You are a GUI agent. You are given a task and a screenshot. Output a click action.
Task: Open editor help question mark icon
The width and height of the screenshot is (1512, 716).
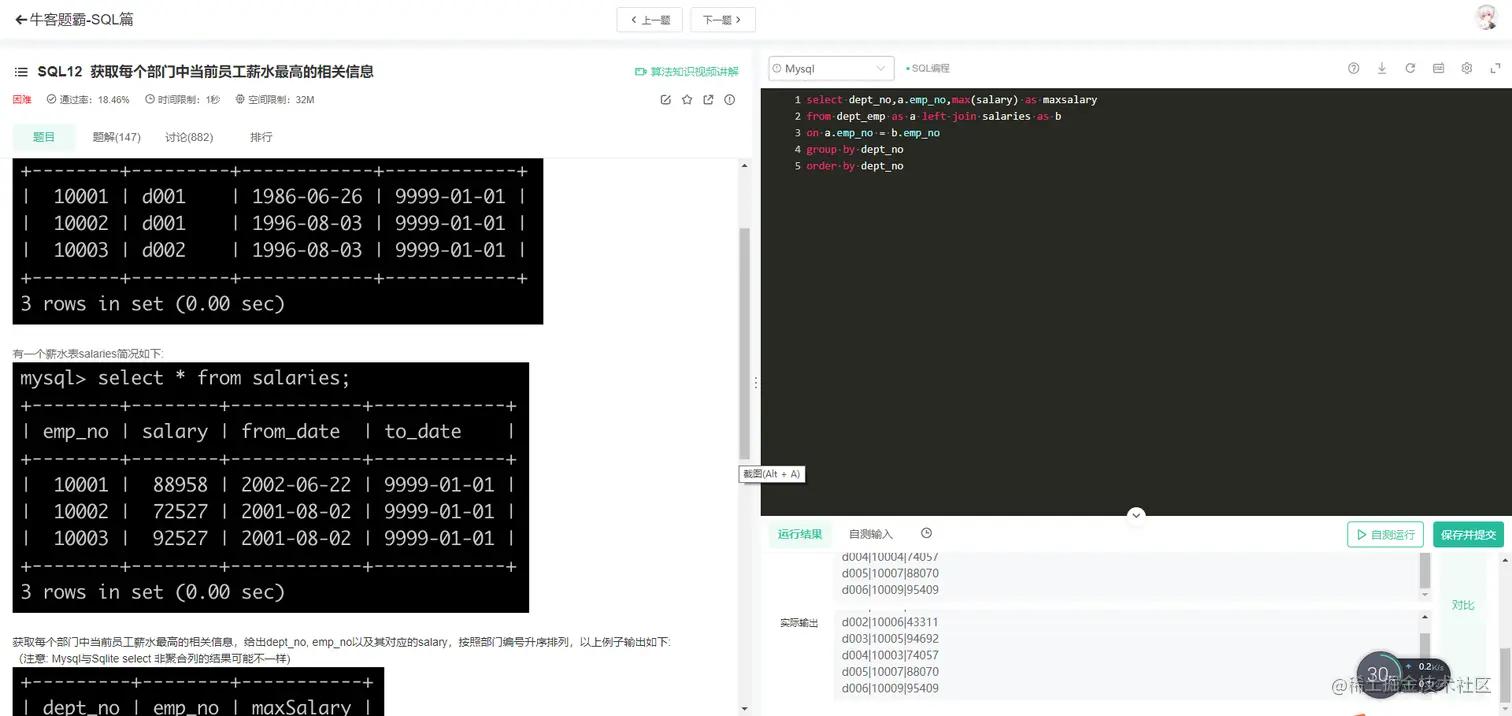1354,68
